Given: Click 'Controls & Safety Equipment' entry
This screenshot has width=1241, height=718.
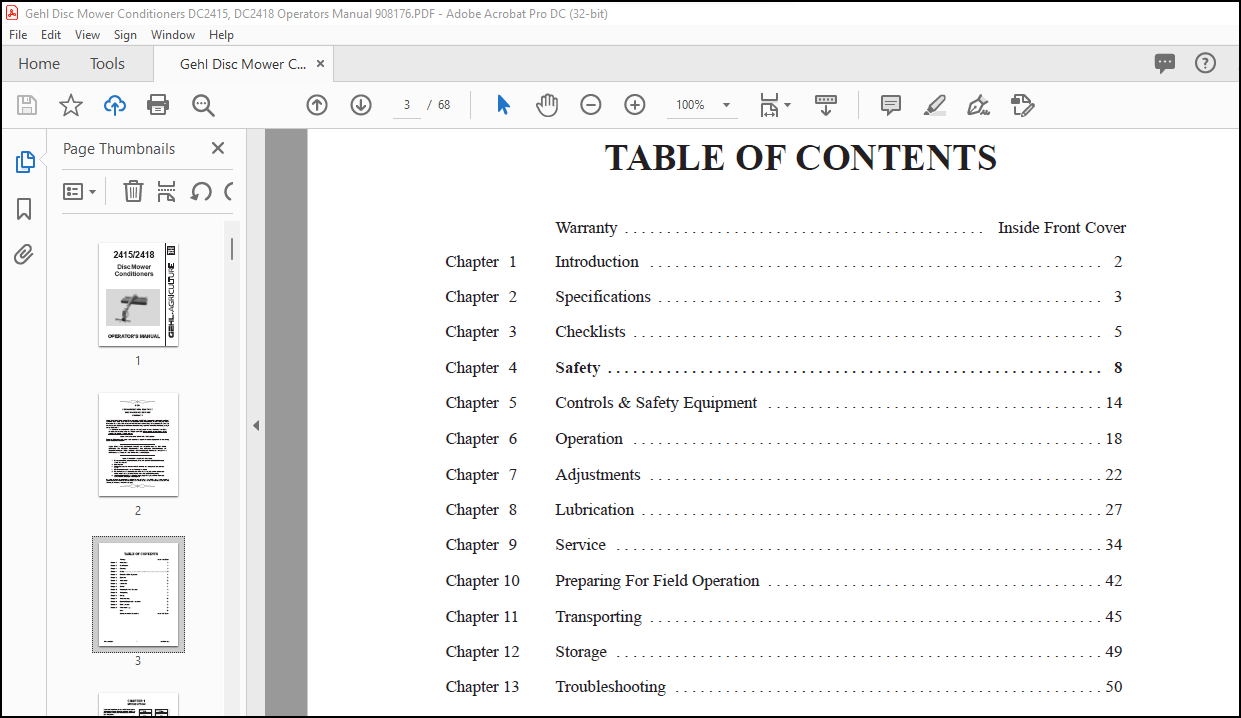Looking at the screenshot, I should [x=656, y=403].
